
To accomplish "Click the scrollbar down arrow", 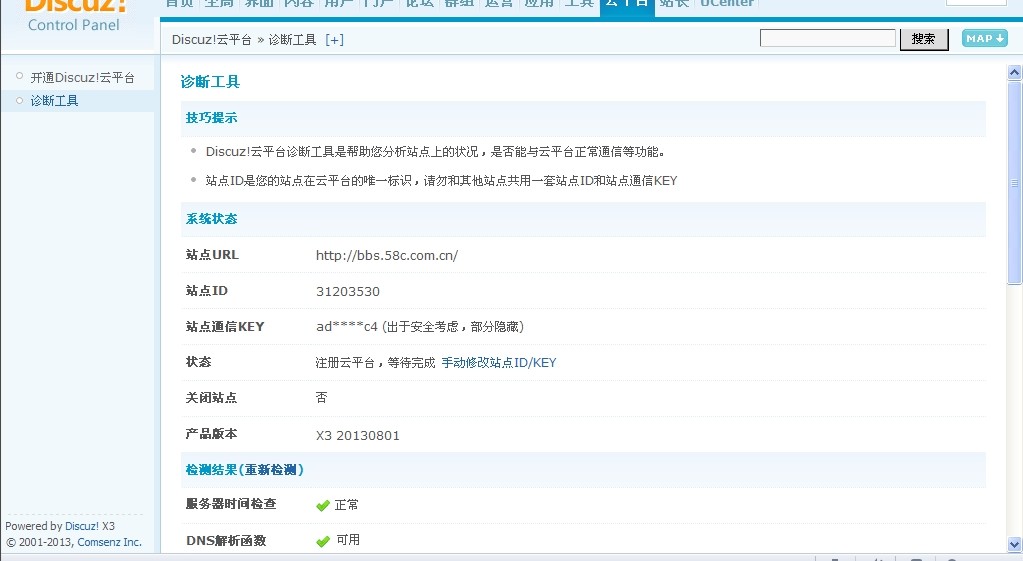I will pyautogui.click(x=1015, y=544).
